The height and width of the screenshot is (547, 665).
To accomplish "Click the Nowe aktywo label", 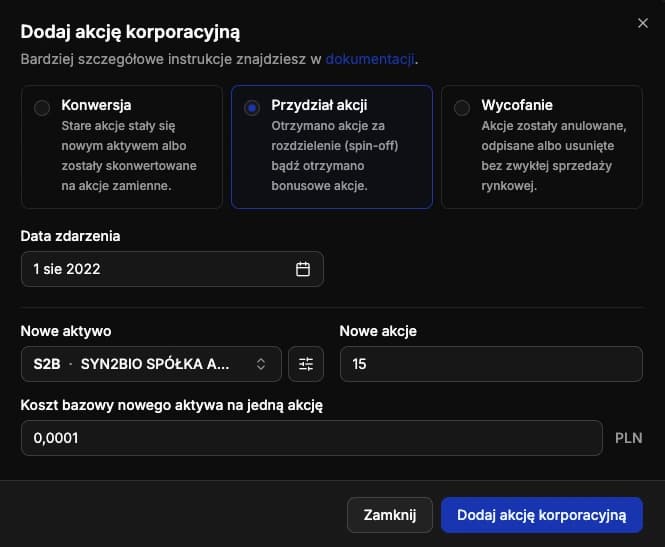I will (x=66, y=331).
